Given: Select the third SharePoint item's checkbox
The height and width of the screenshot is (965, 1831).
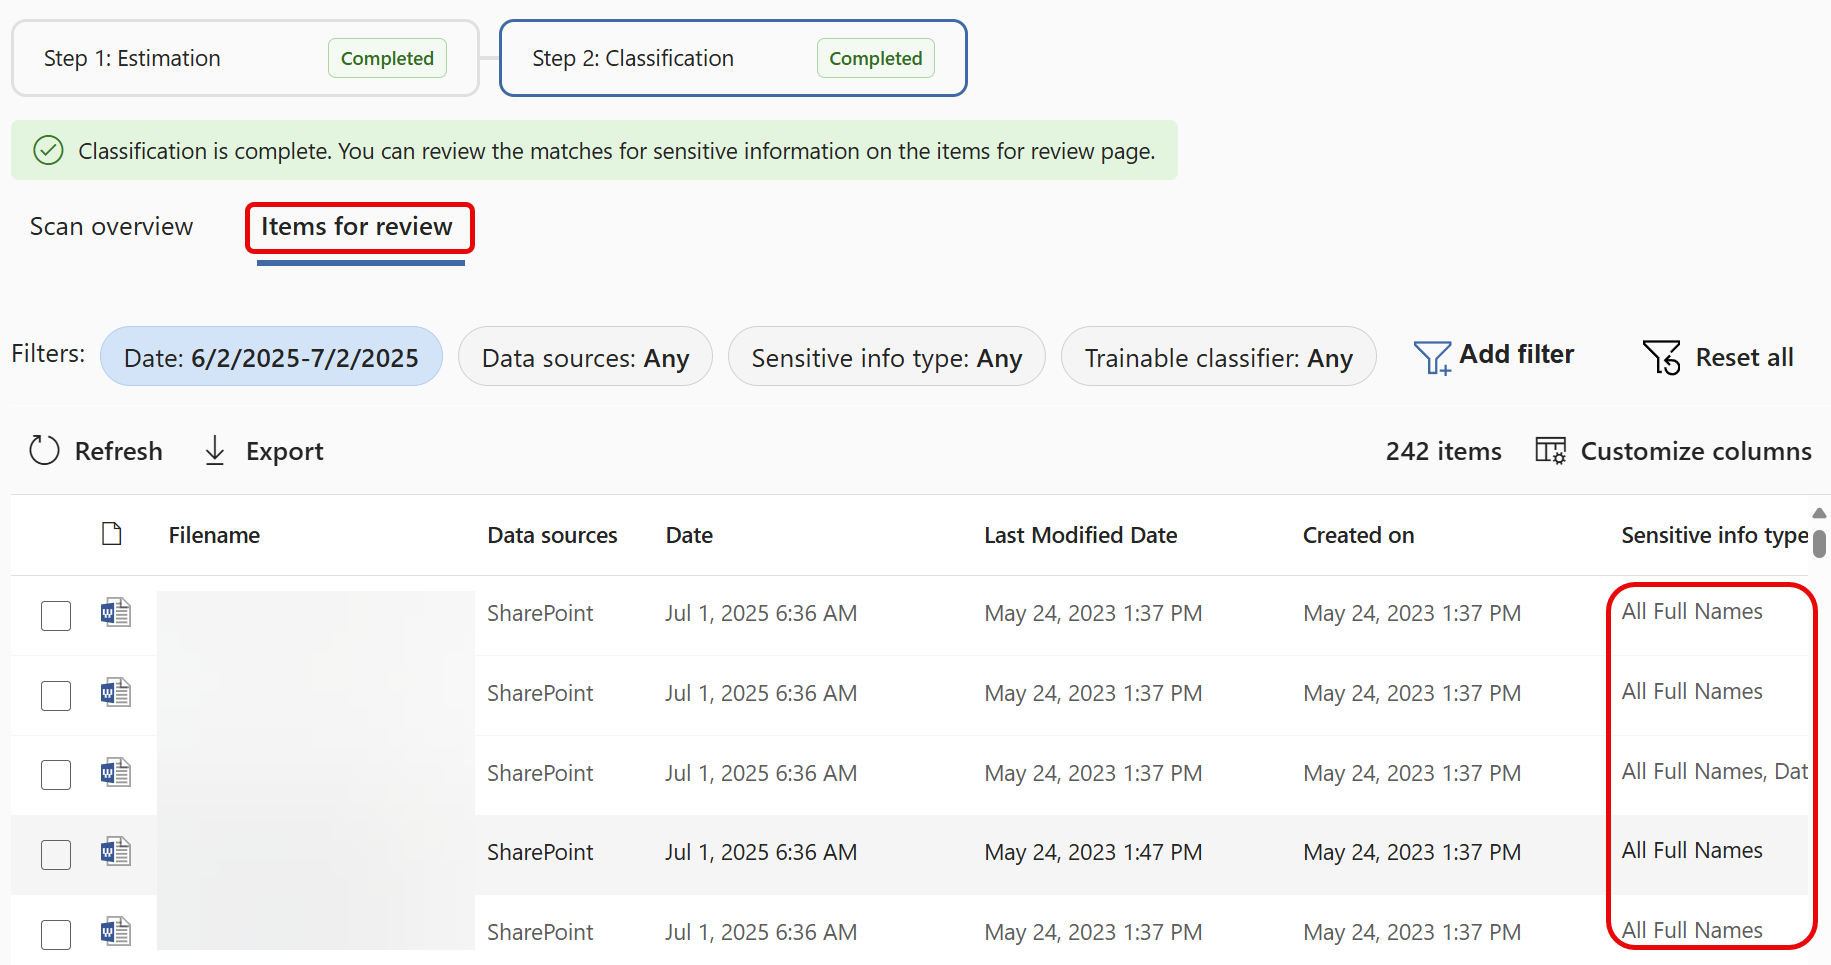Looking at the screenshot, I should click(x=56, y=774).
